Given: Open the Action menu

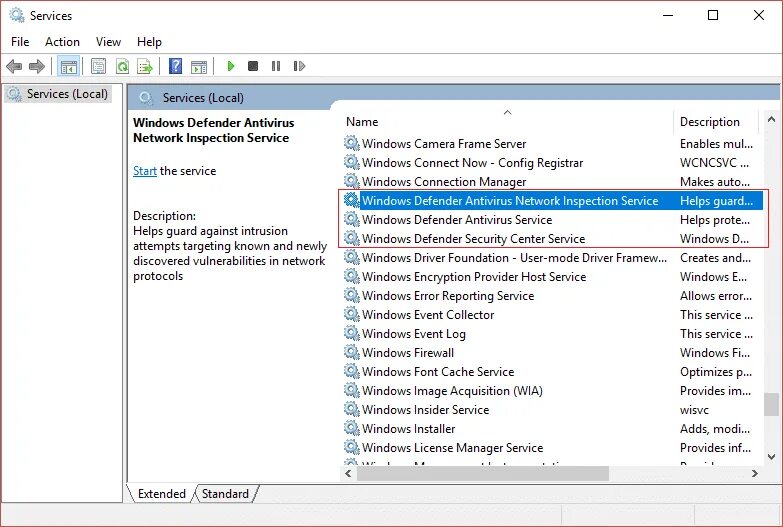Looking at the screenshot, I should click(x=62, y=41).
